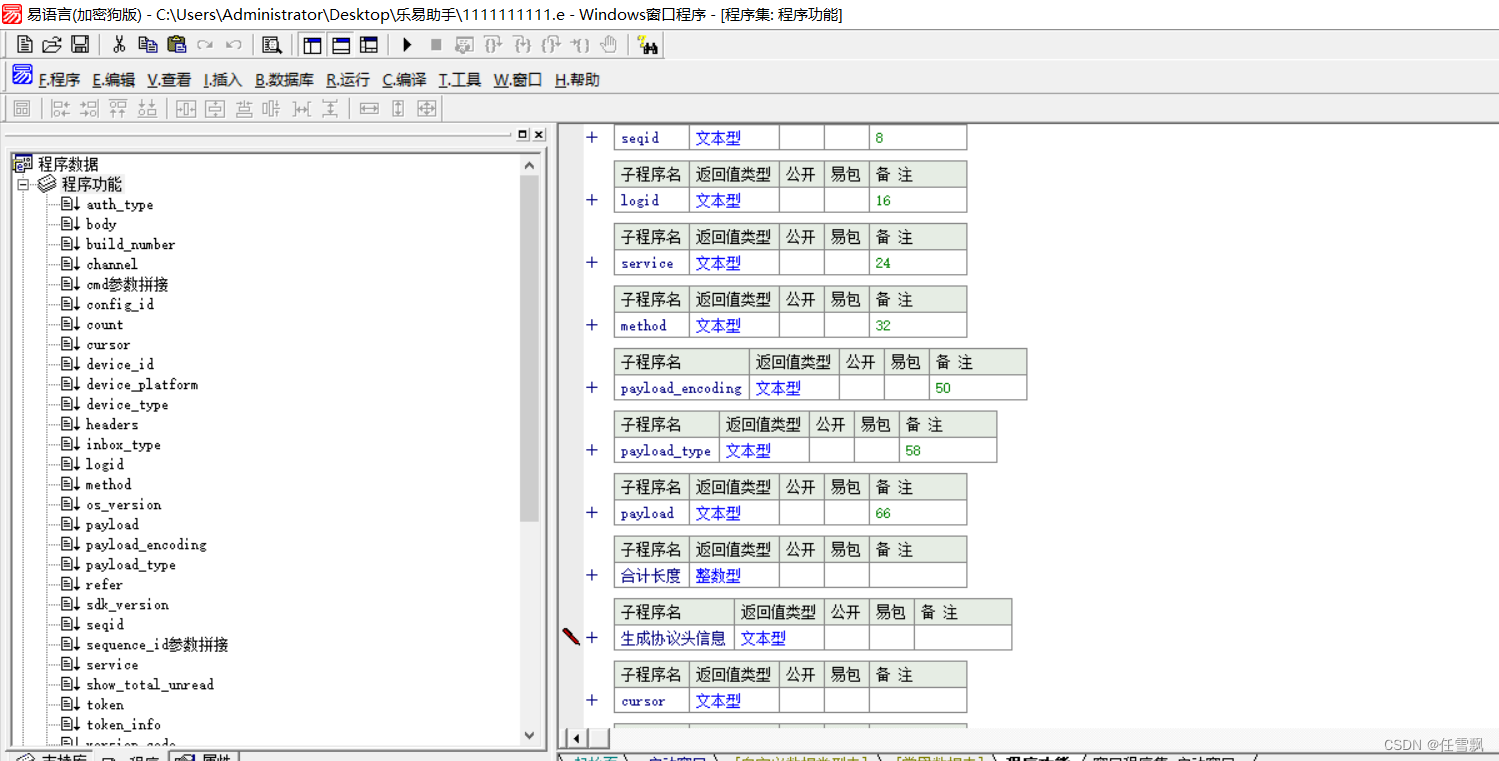
Task: Click the hand breakpoint icon
Action: tap(608, 44)
